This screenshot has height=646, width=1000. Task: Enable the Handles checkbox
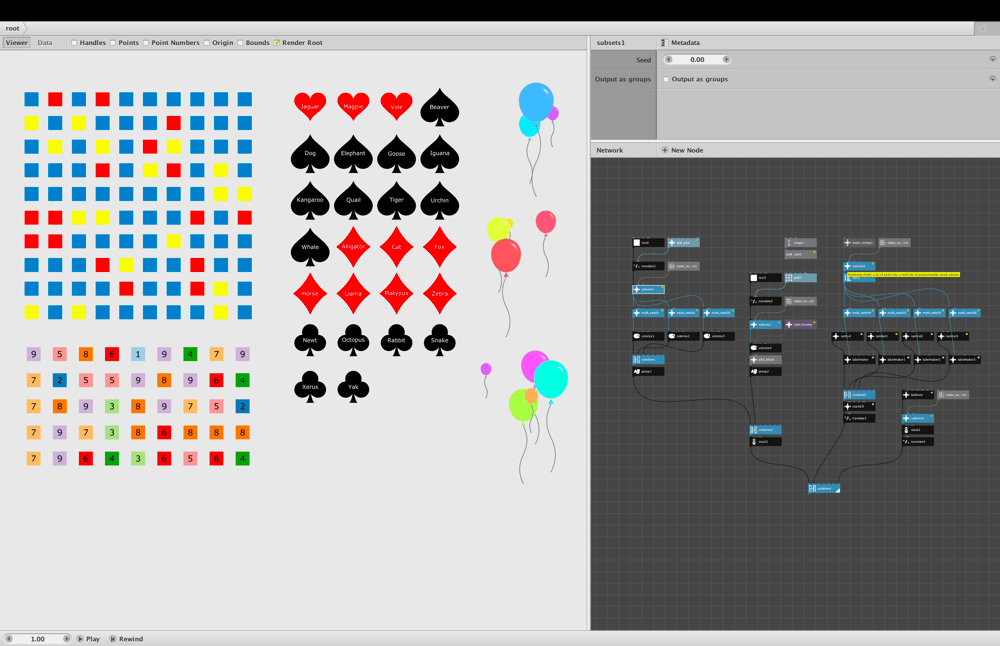74,43
